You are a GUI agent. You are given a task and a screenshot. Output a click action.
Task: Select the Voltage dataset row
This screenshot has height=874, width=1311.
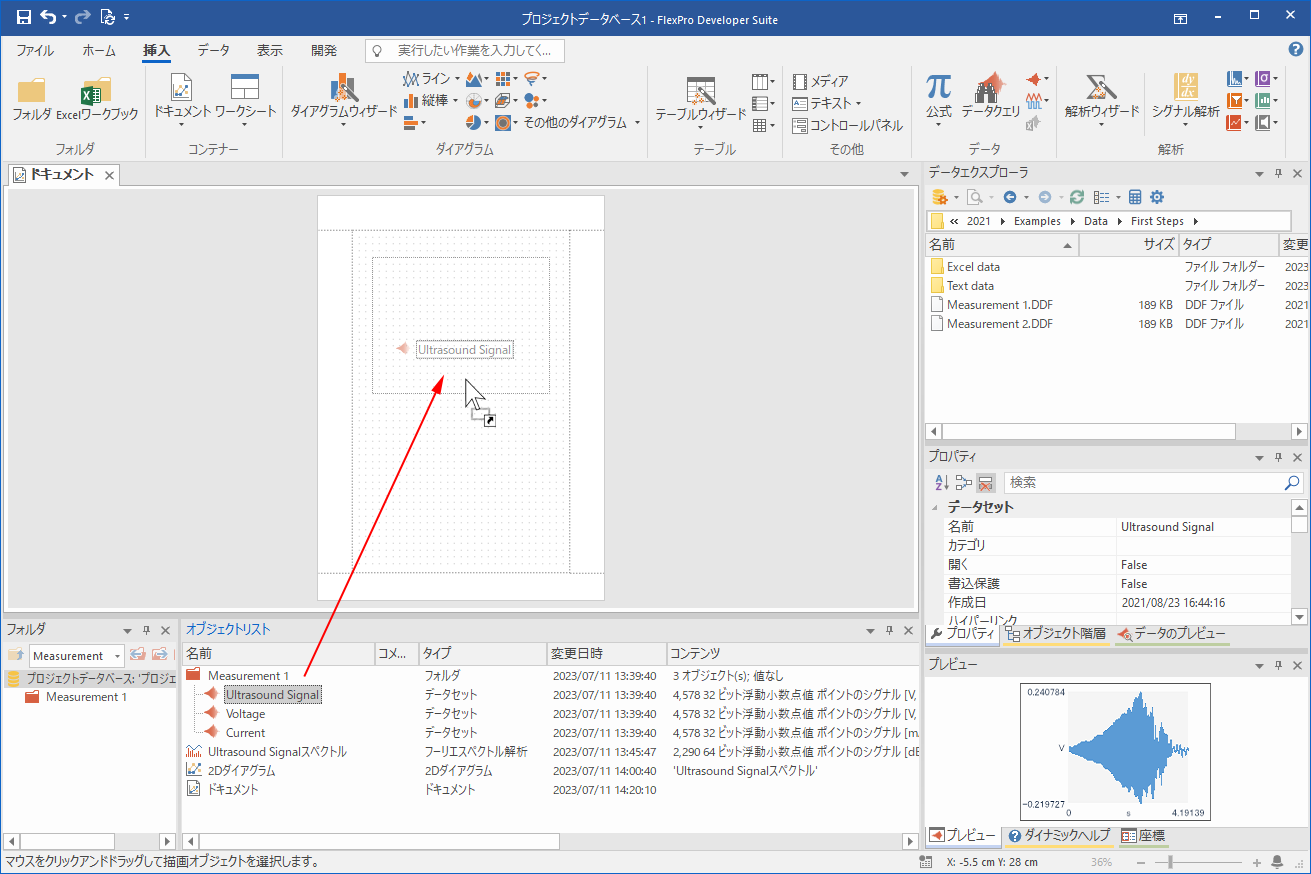click(245, 714)
